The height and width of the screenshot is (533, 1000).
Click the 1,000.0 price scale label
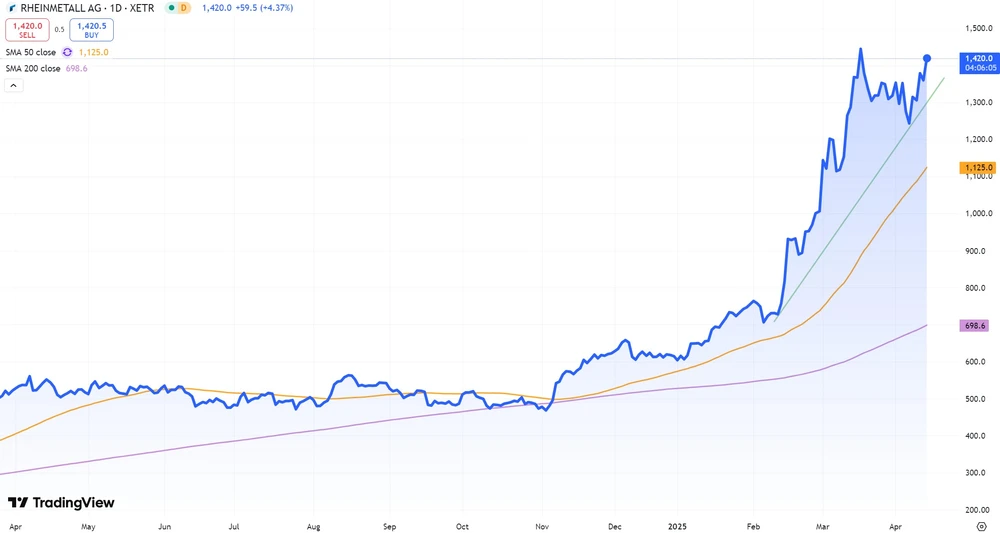tap(979, 214)
